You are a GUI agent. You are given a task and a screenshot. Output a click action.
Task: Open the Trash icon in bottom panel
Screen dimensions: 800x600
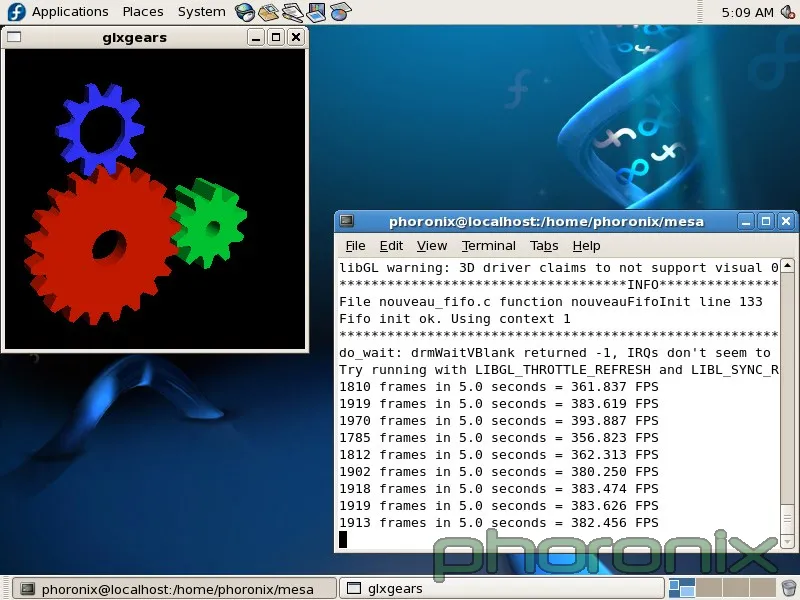788,589
